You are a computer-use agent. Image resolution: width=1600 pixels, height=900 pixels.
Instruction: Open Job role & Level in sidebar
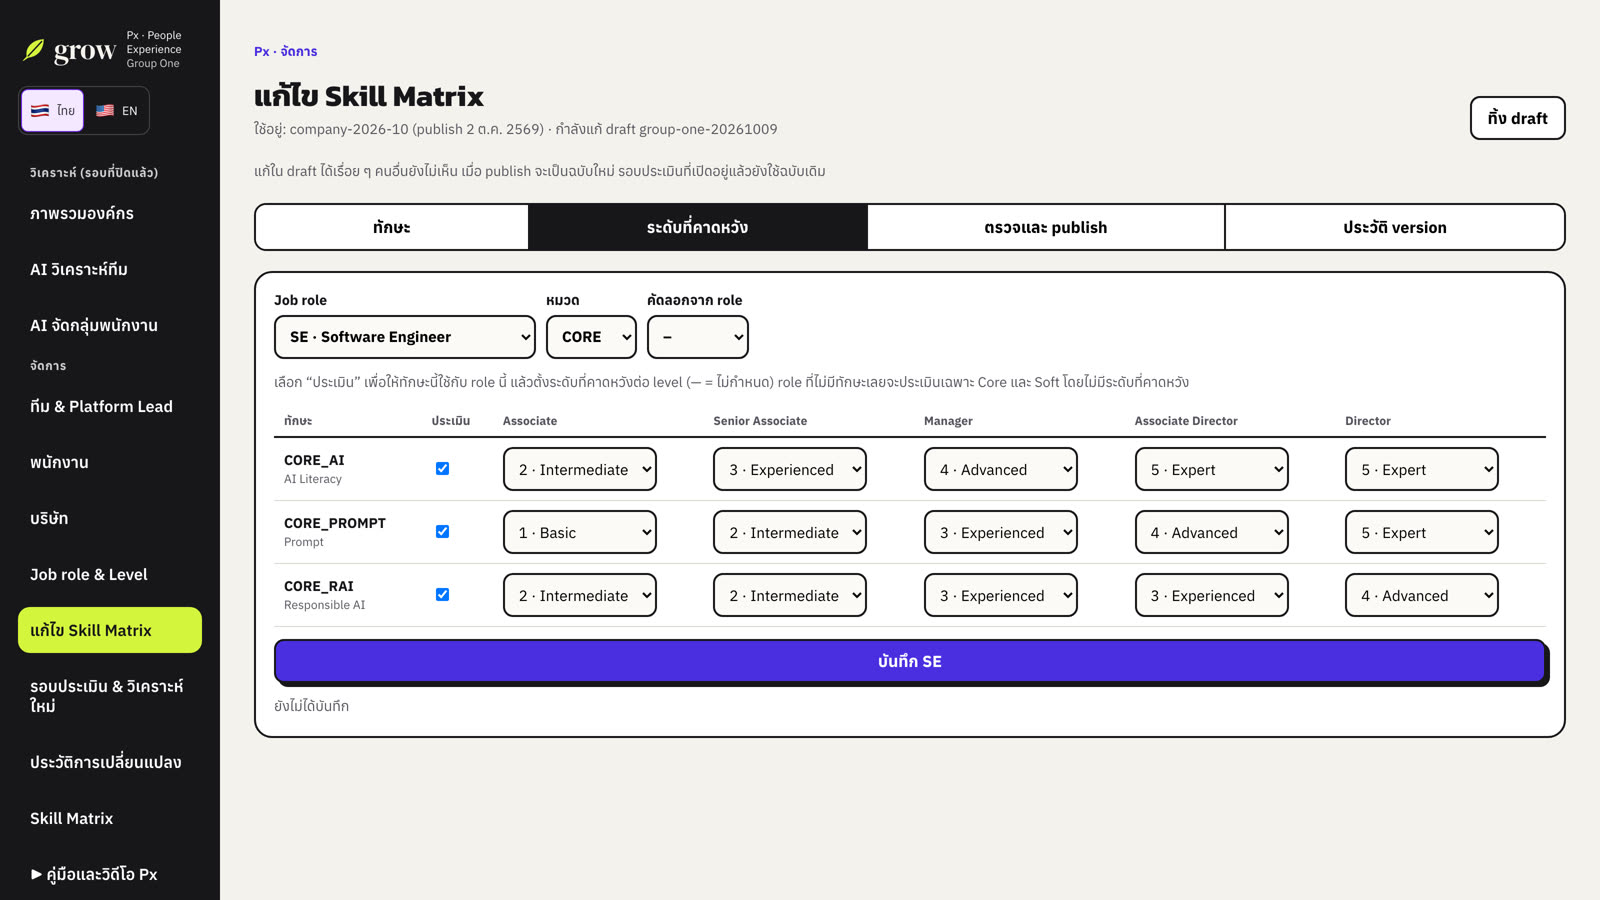tap(110, 574)
